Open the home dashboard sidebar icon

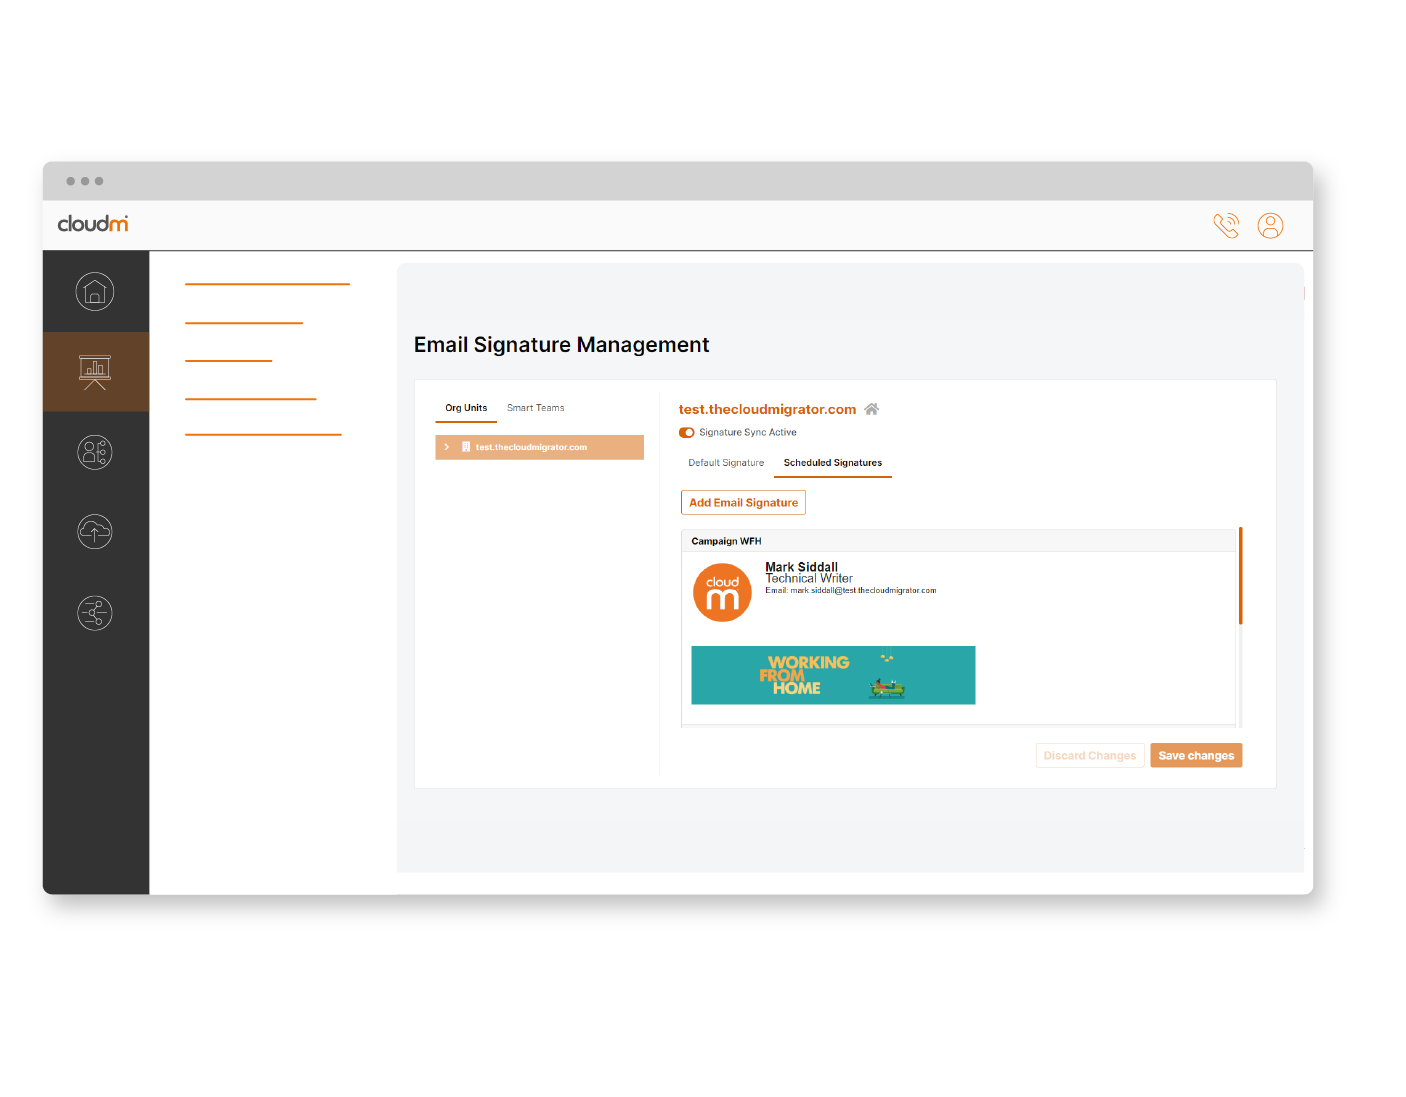(x=95, y=292)
